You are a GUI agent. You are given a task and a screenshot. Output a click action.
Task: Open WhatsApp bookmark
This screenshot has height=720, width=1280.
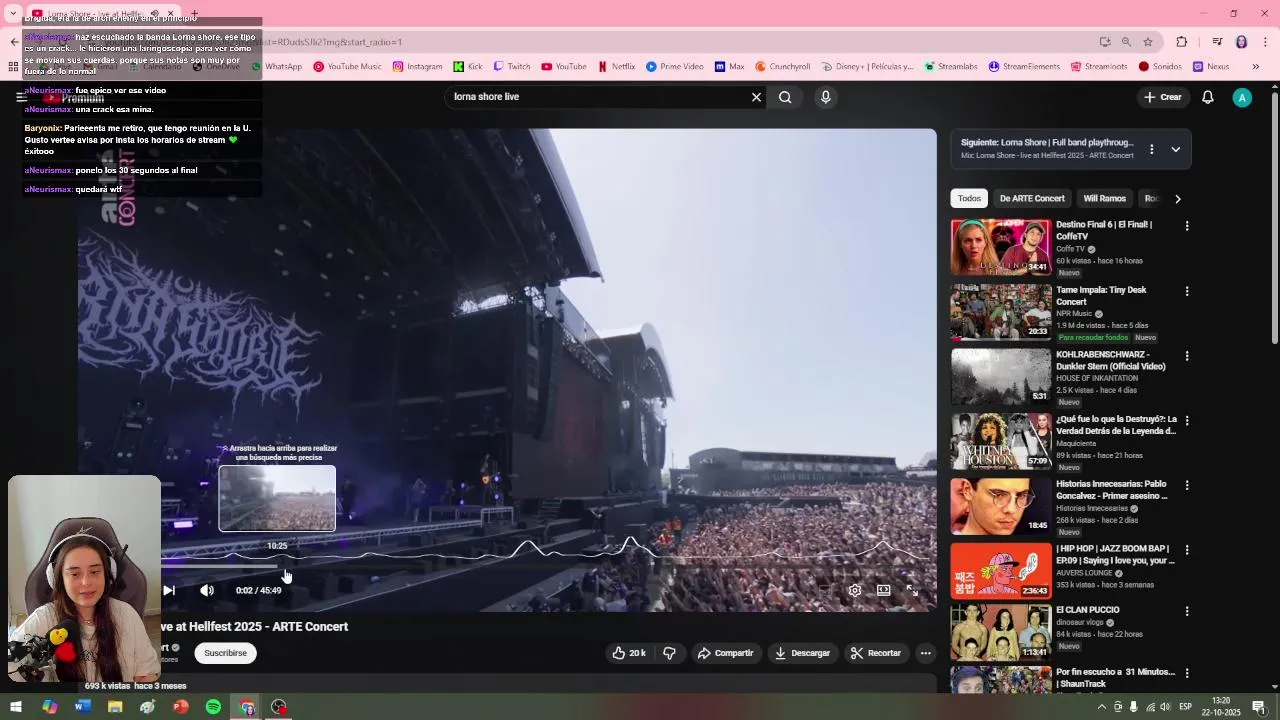277,67
